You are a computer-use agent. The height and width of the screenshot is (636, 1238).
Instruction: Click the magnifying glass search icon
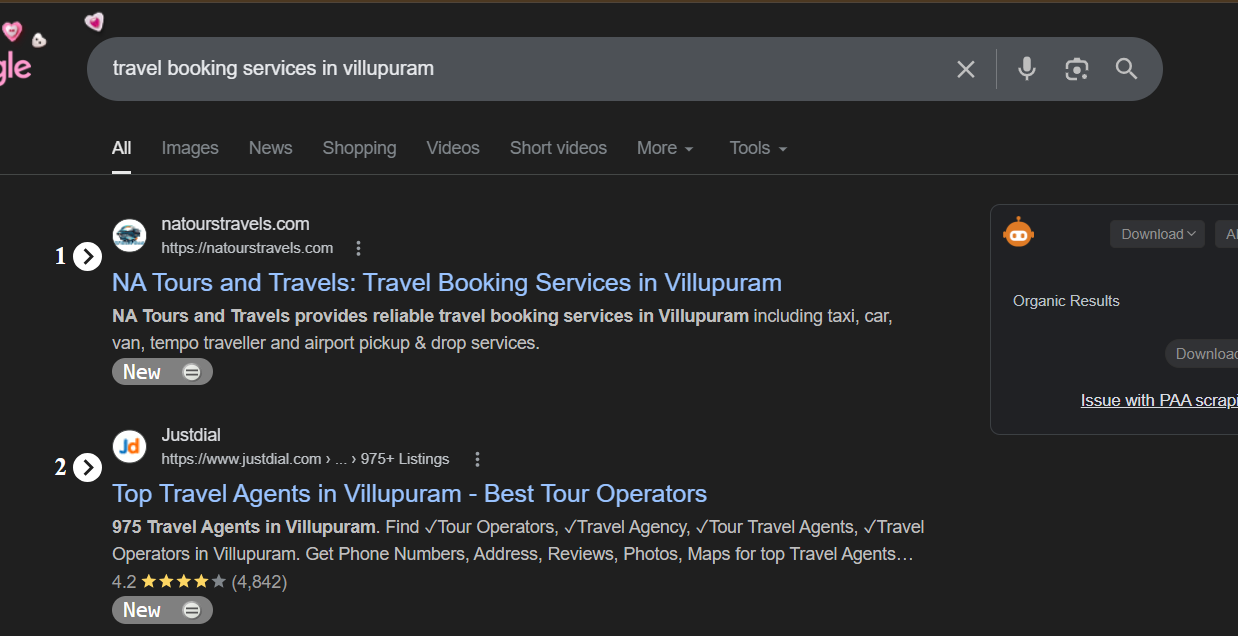pos(1127,69)
